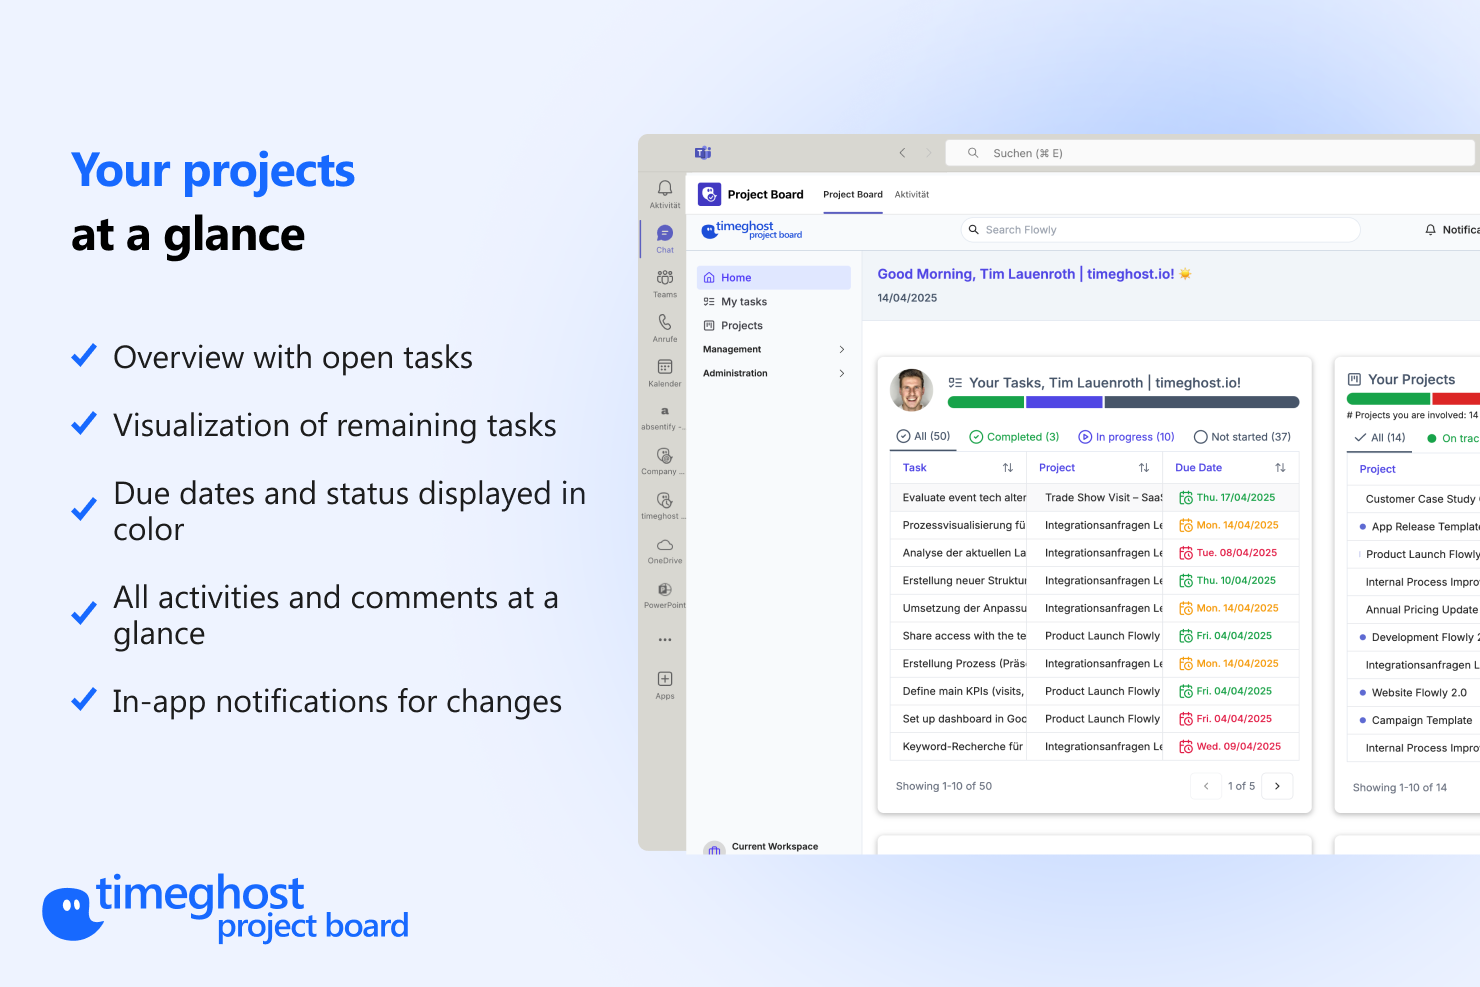Viewport: 1480px width, 987px height.
Task: Click the blue in-progress bar segment
Action: pos(1064,402)
